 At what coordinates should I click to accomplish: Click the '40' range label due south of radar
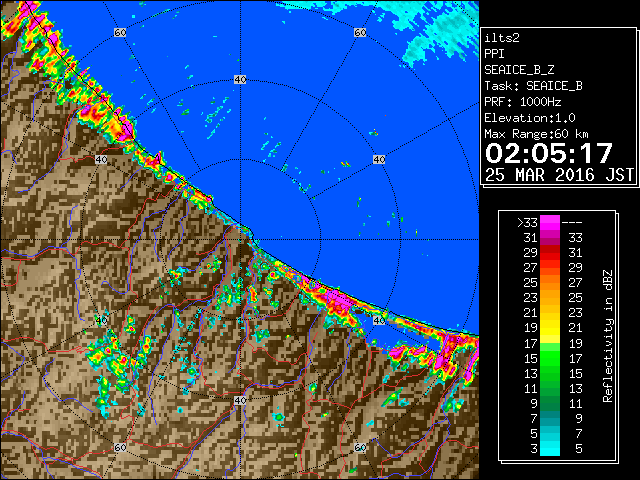[x=240, y=400]
